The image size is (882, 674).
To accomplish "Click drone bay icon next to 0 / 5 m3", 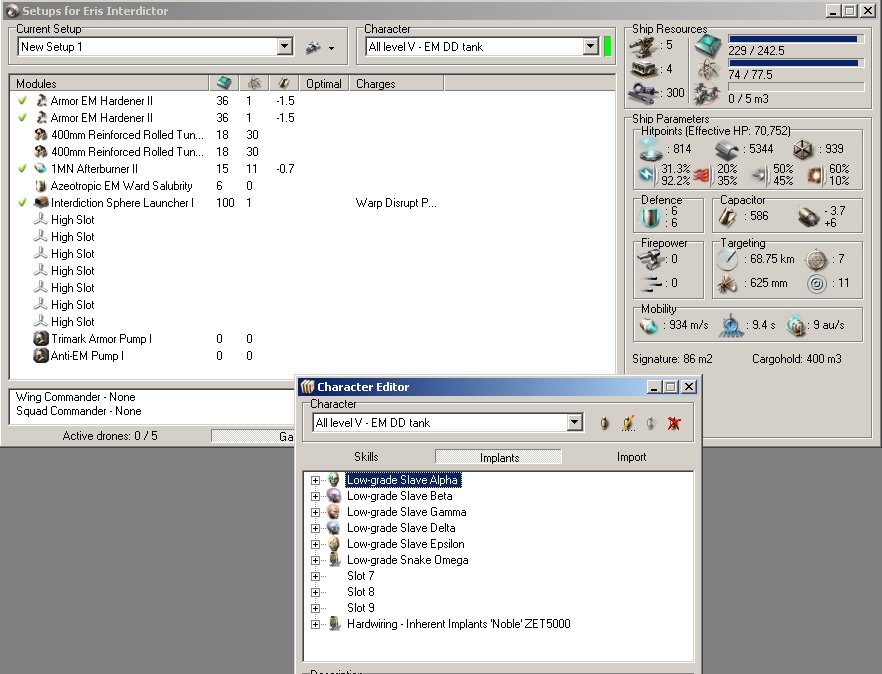I will click(x=707, y=94).
